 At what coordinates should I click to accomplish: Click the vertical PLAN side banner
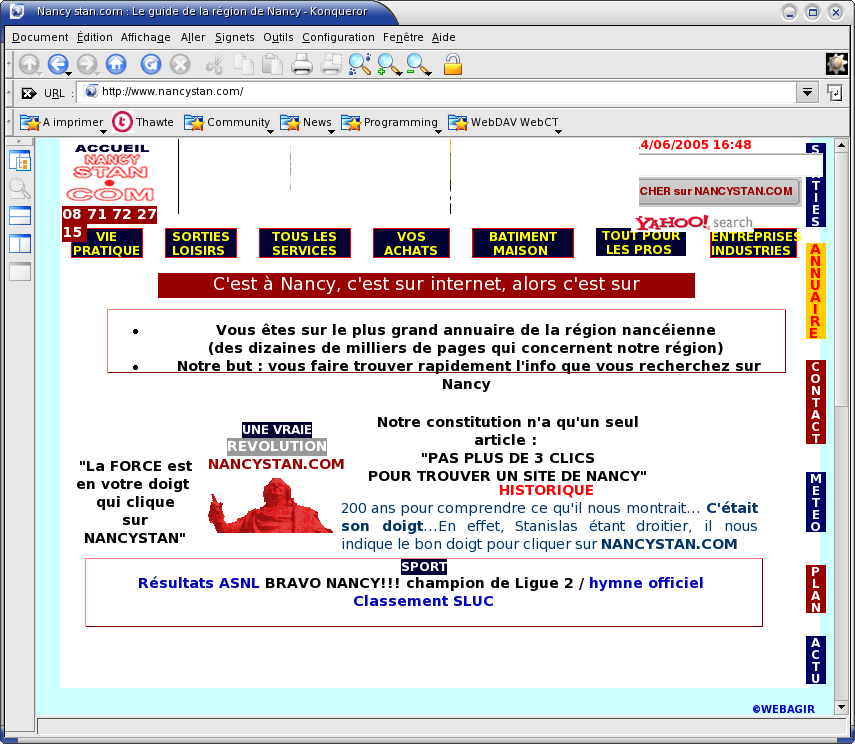pos(816,590)
